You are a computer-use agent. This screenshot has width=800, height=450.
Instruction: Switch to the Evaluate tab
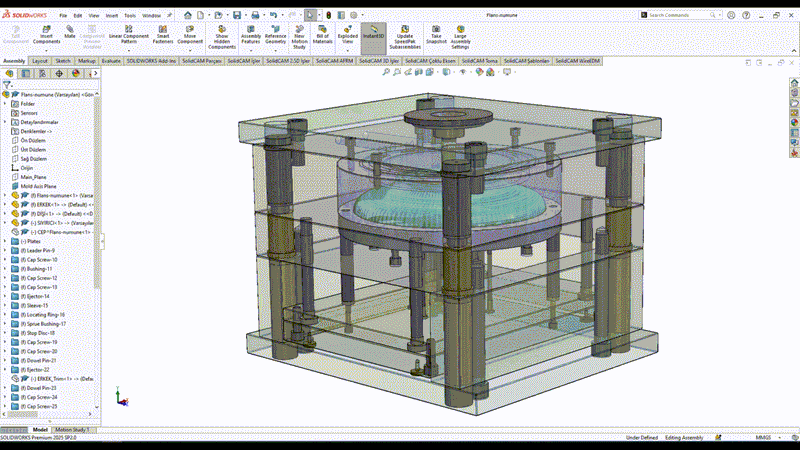(x=111, y=61)
